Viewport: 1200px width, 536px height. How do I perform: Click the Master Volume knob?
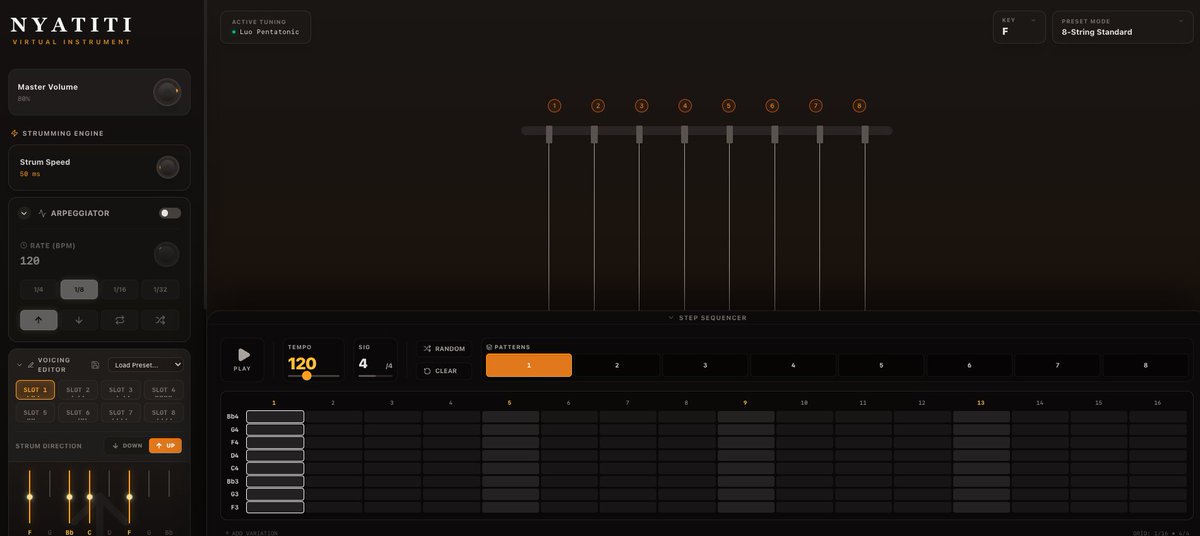(x=167, y=92)
